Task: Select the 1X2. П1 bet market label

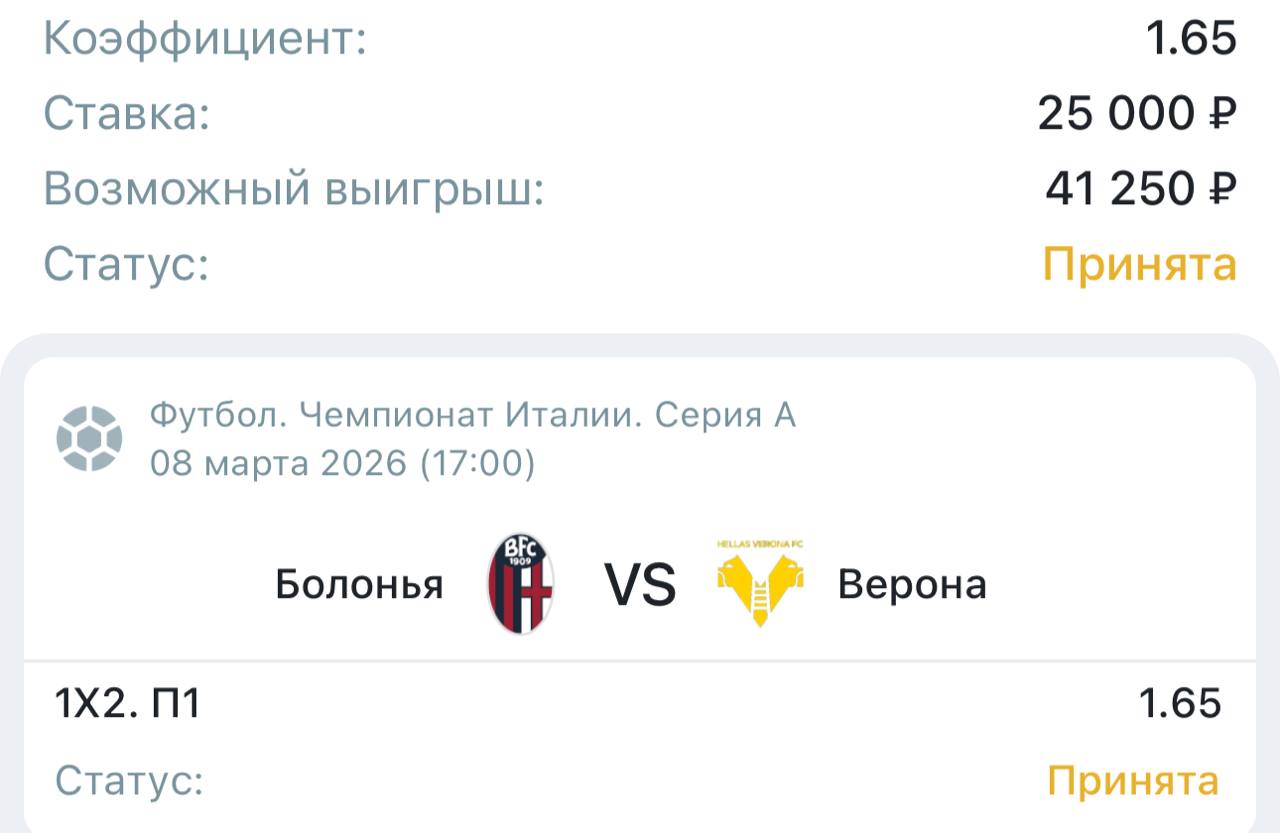Action: 128,704
